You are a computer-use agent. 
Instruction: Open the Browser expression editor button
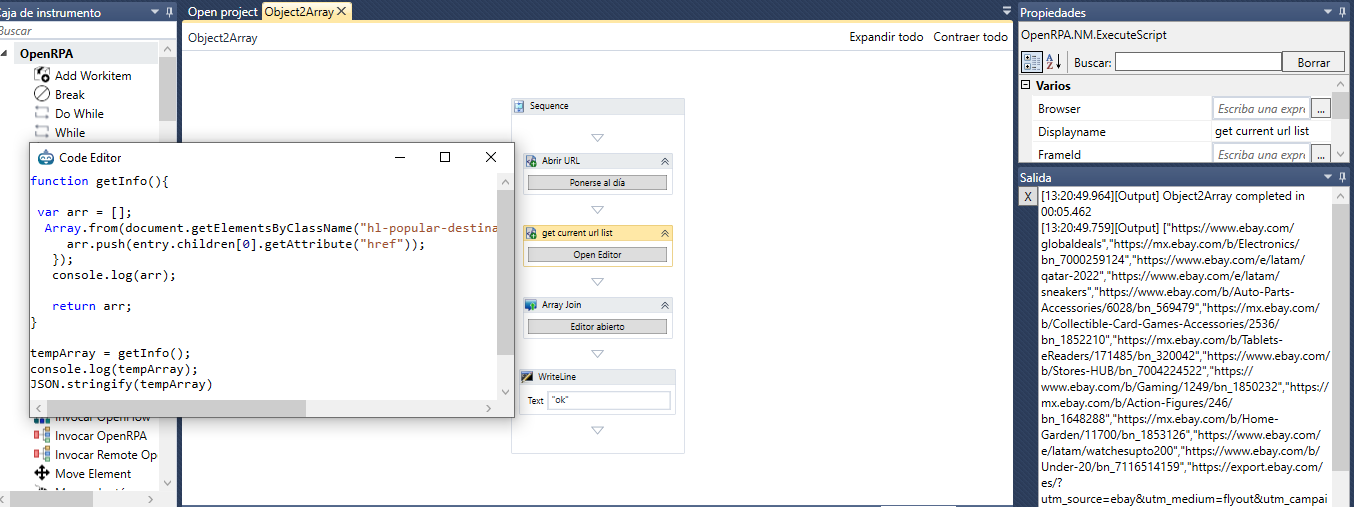click(x=1321, y=108)
